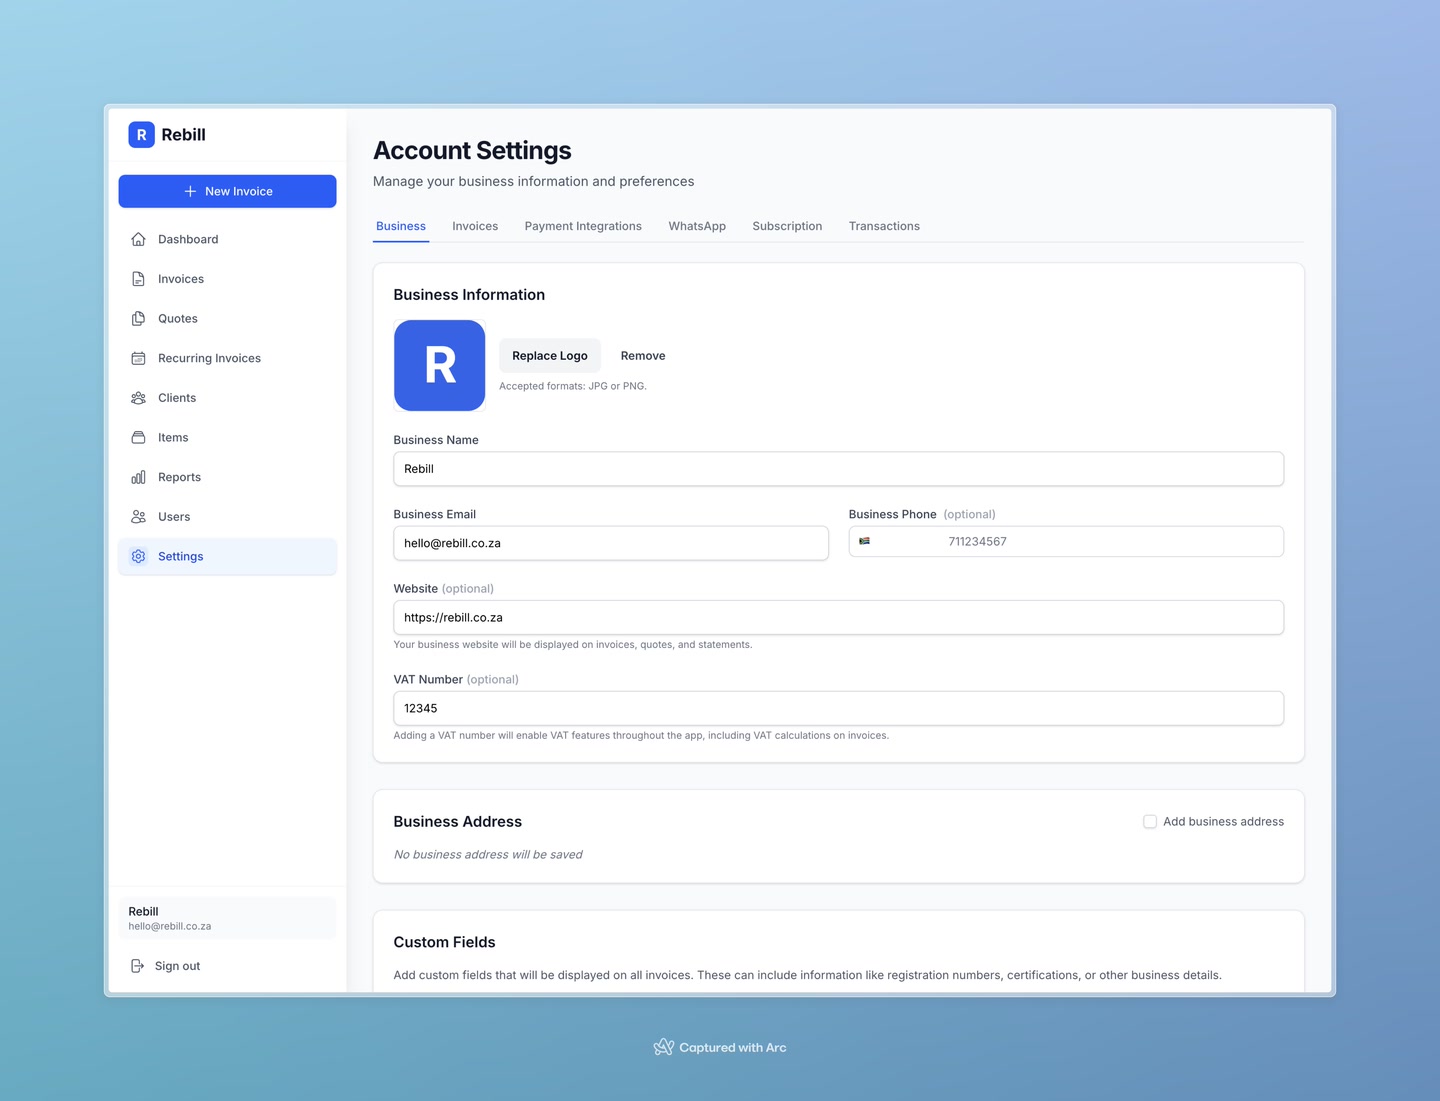Enable the Add business address checkbox
1440x1101 pixels.
click(x=1149, y=821)
